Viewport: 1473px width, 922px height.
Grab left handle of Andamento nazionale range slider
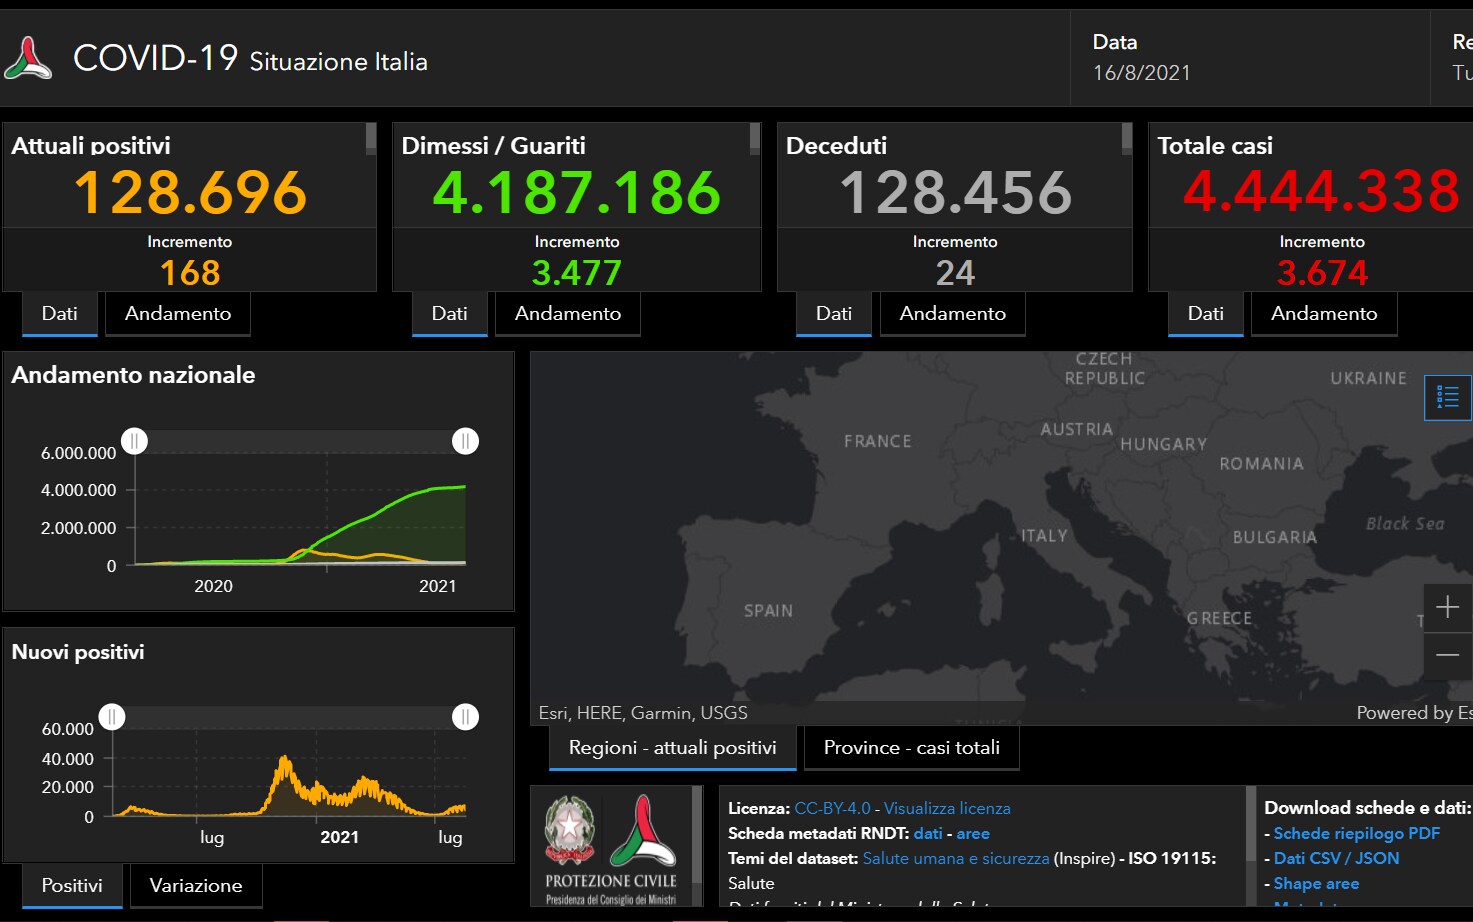(x=134, y=441)
